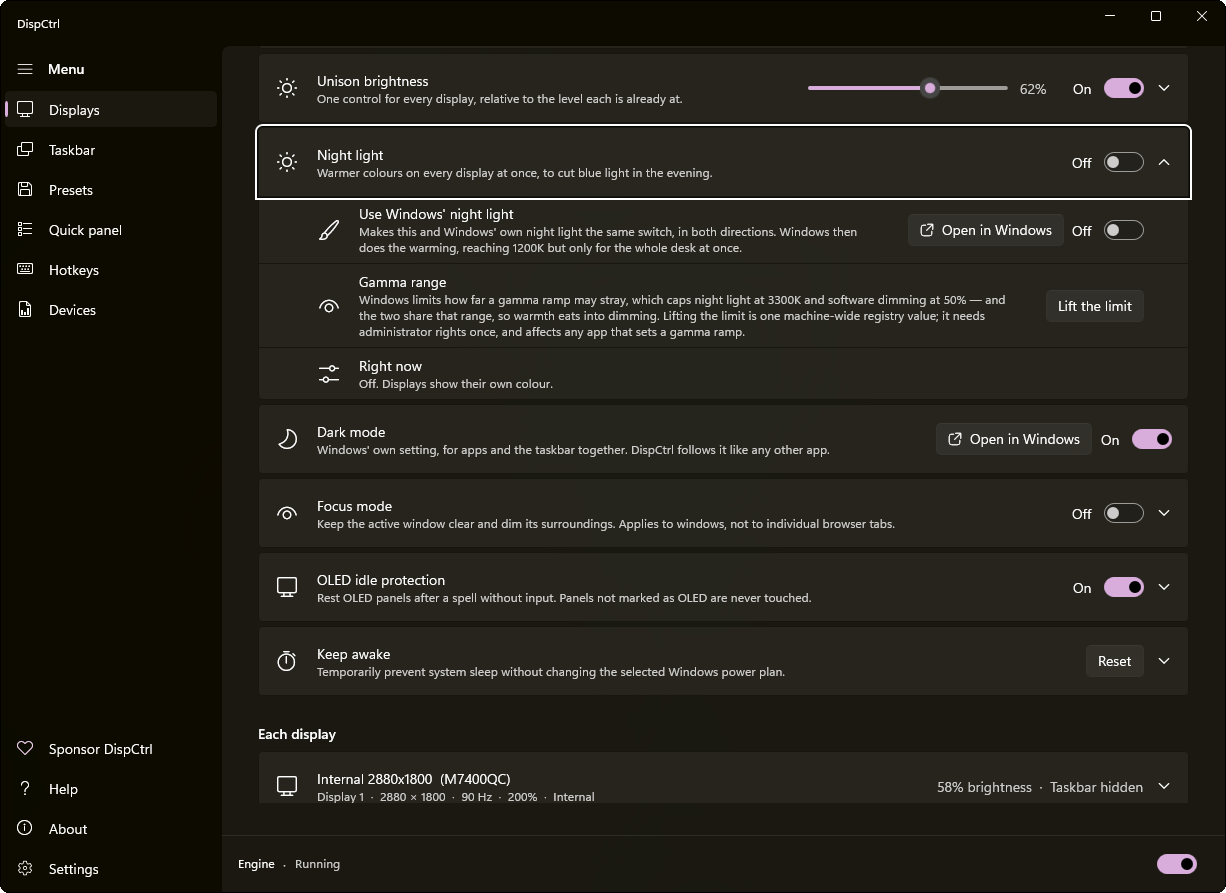The image size is (1226, 893).
Task: Open the Displays page
Action: click(x=111, y=110)
